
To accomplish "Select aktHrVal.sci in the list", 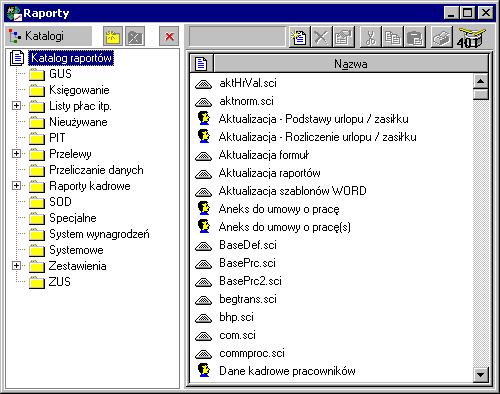I will pyautogui.click(x=248, y=83).
